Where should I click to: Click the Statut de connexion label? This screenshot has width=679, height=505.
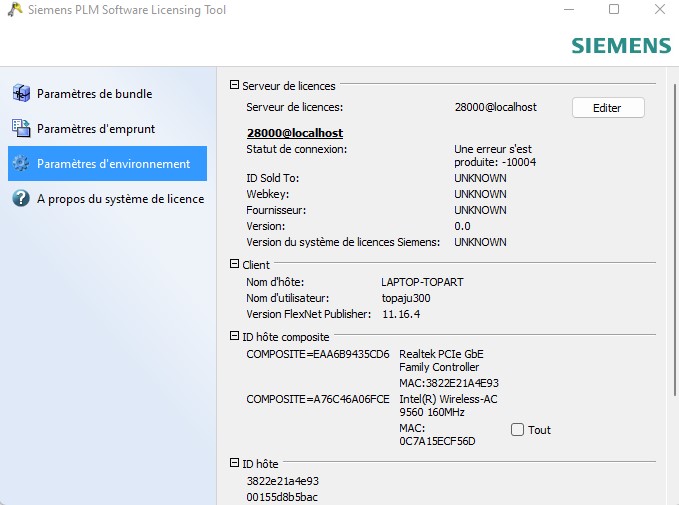coord(297,149)
